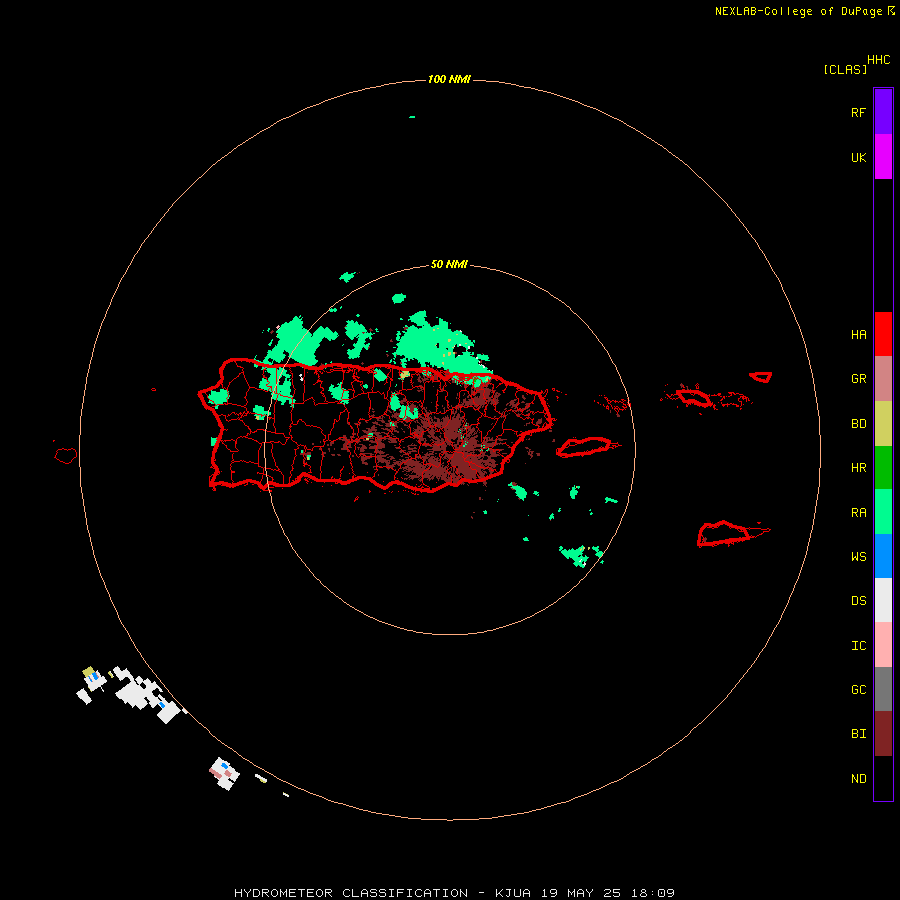The height and width of the screenshot is (900, 900).
Task: Click the [CLAS] legend header
Action: point(845,70)
